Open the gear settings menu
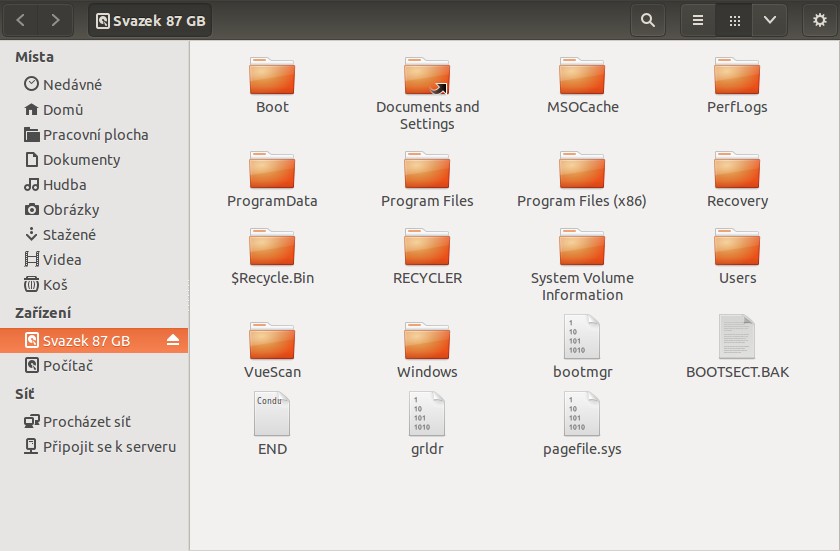 pos(820,20)
